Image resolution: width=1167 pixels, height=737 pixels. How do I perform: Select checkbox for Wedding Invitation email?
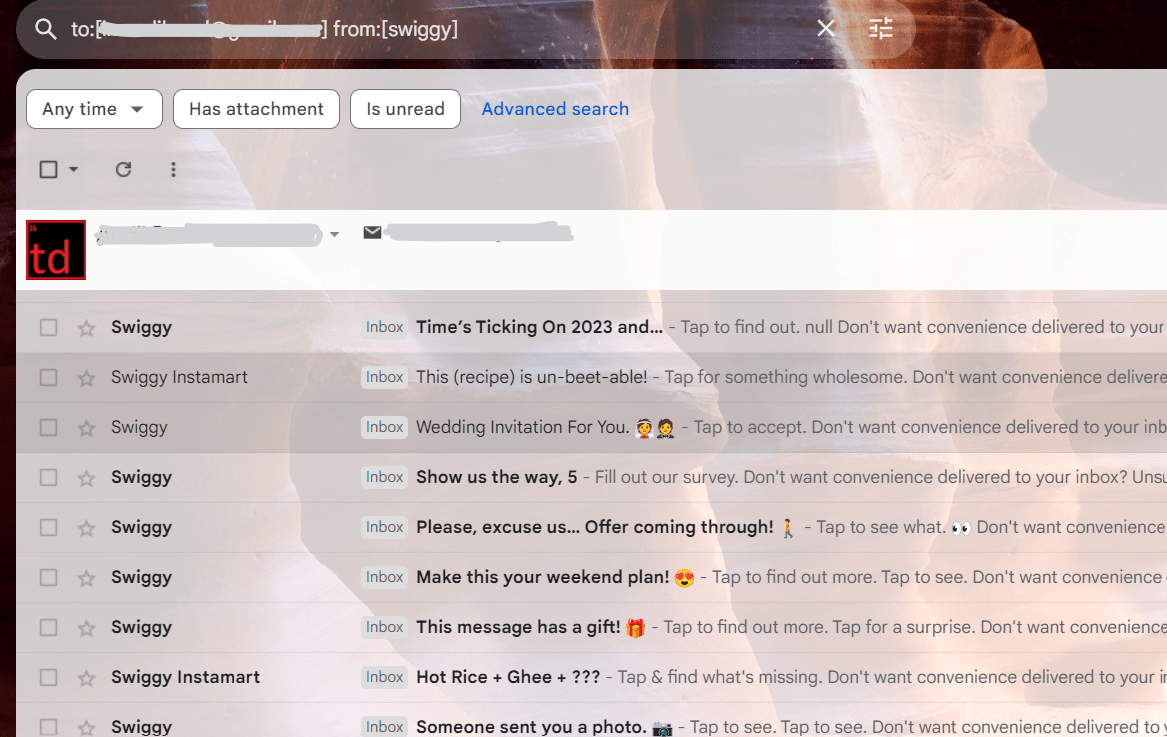[x=48, y=427]
